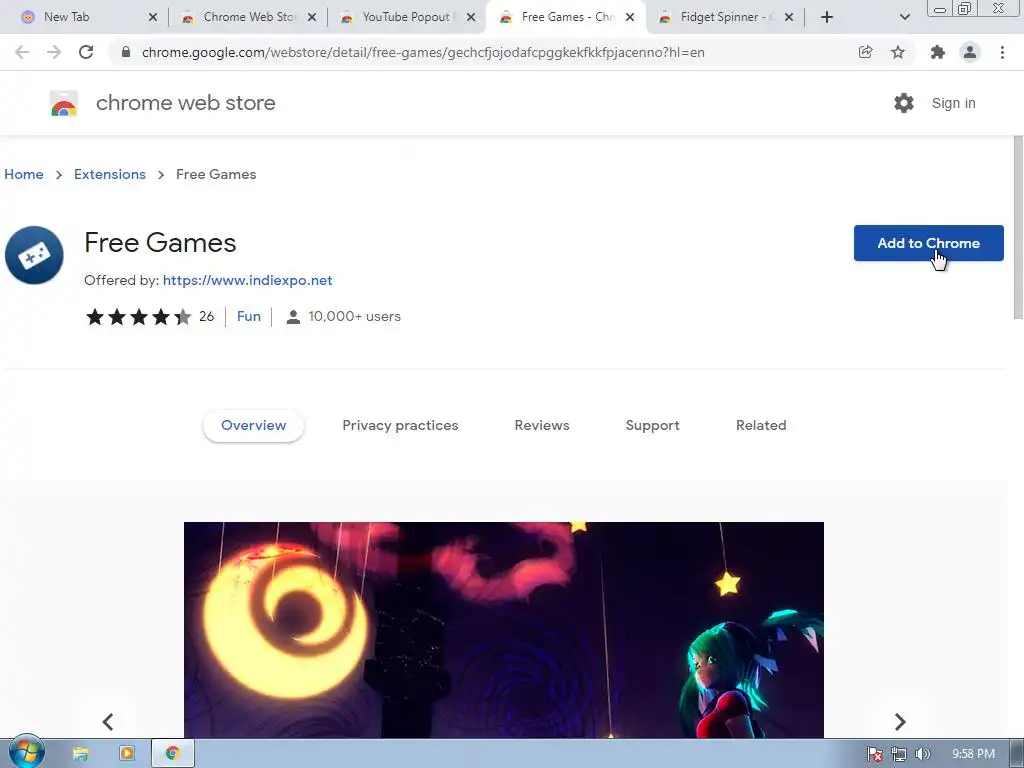This screenshot has height=768, width=1024.
Task: Open the Privacy practices tab
Action: point(400,425)
